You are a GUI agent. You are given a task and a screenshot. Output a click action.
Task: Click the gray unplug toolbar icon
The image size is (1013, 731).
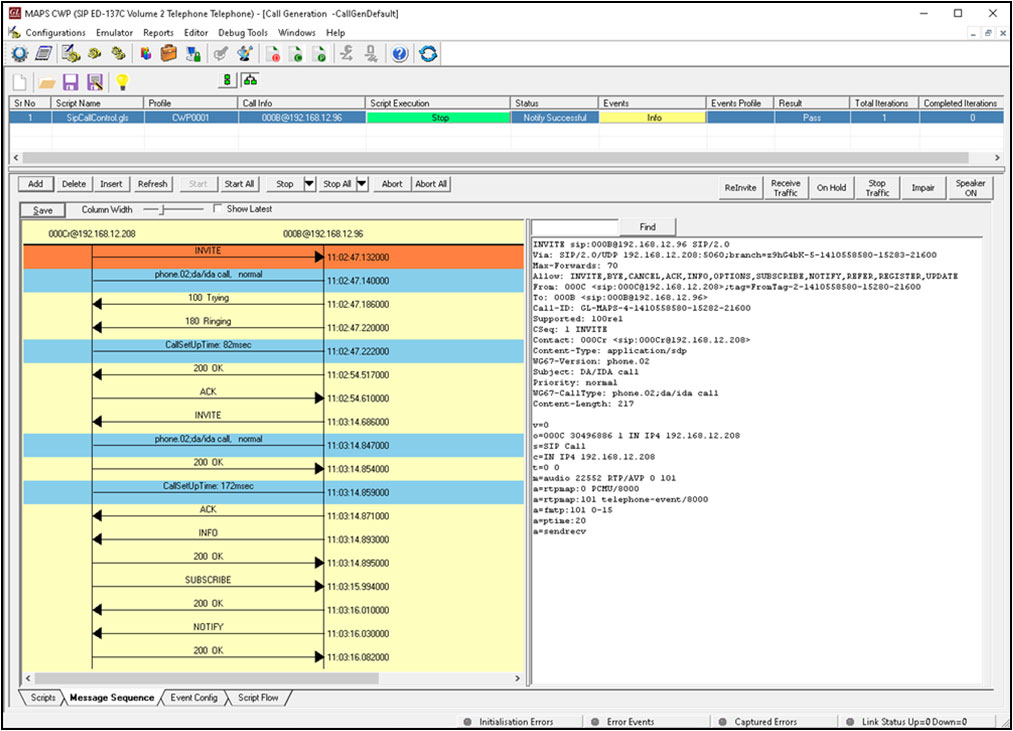click(371, 54)
